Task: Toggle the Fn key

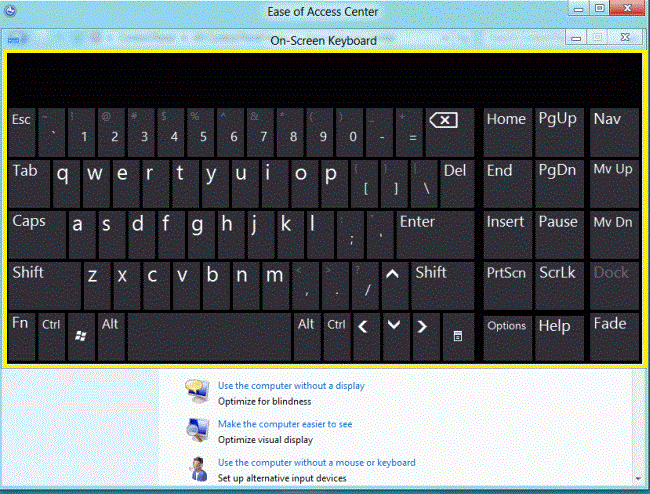Action: 22,337
